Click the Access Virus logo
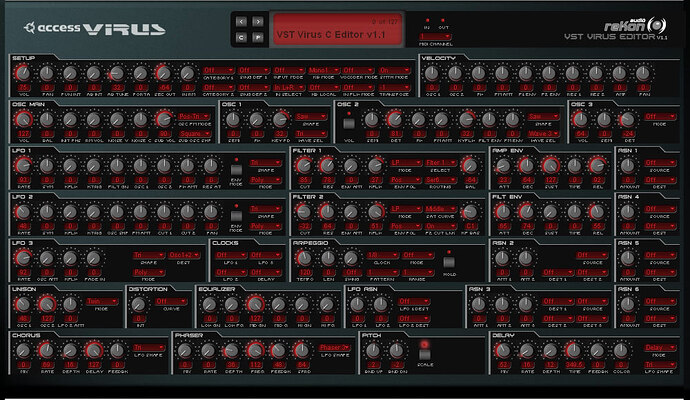This screenshot has width=690, height=400. [x=95, y=29]
